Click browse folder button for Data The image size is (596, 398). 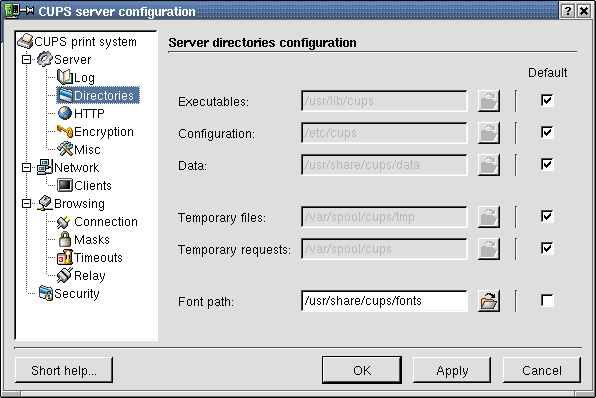coord(489,165)
